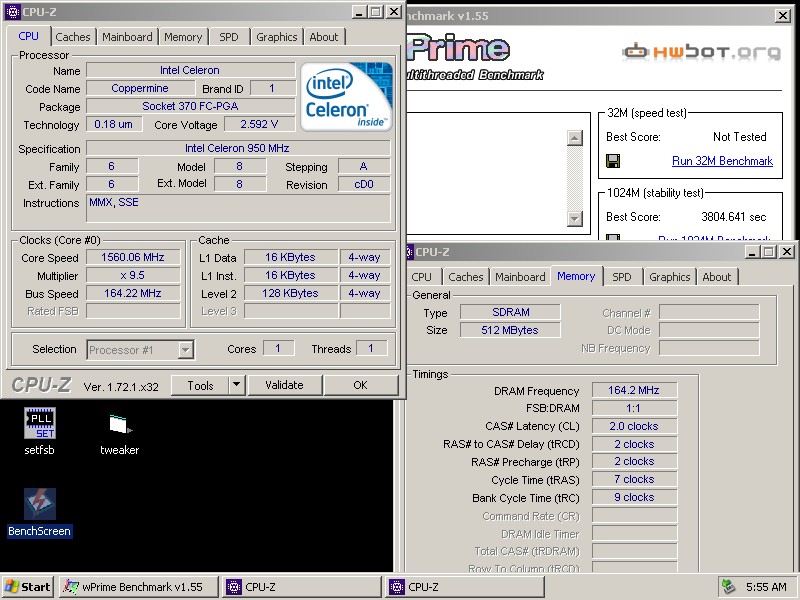Click Run 32M Benchmark link
This screenshot has width=800, height=600.
coord(722,161)
